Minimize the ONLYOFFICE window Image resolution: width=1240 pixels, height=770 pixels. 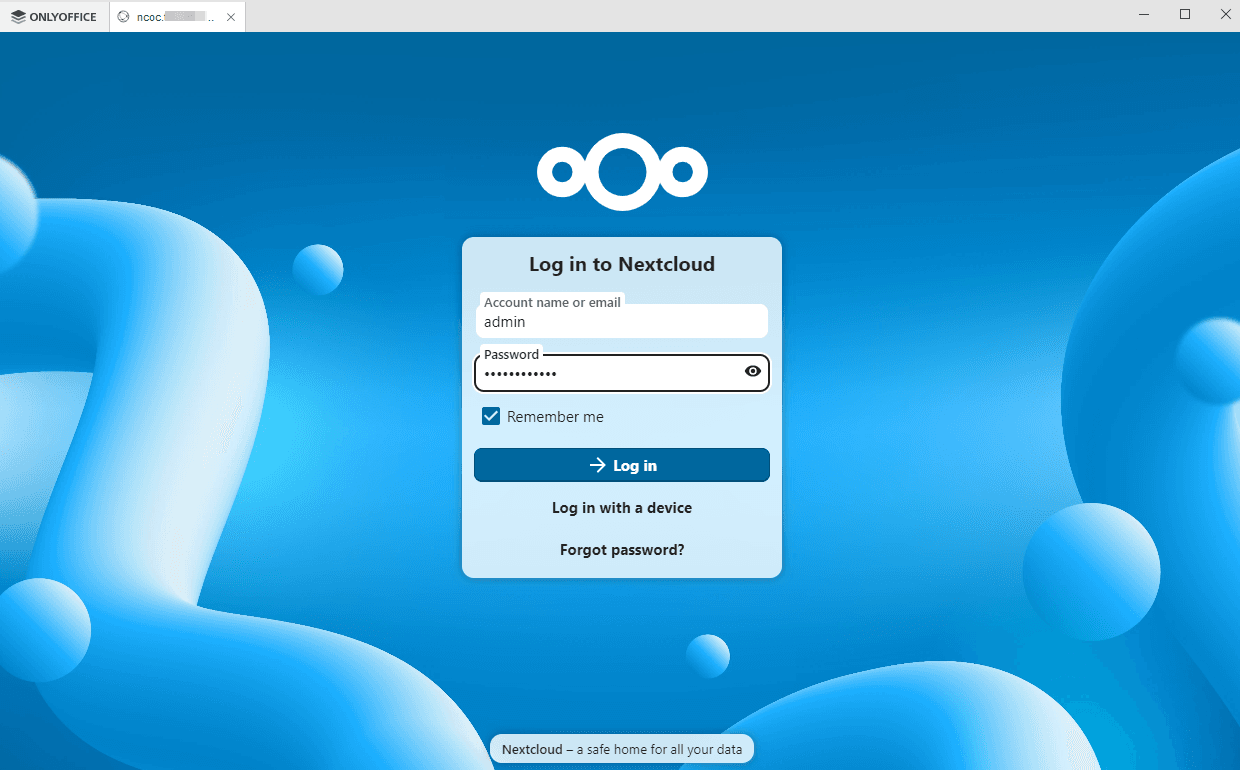(1143, 14)
